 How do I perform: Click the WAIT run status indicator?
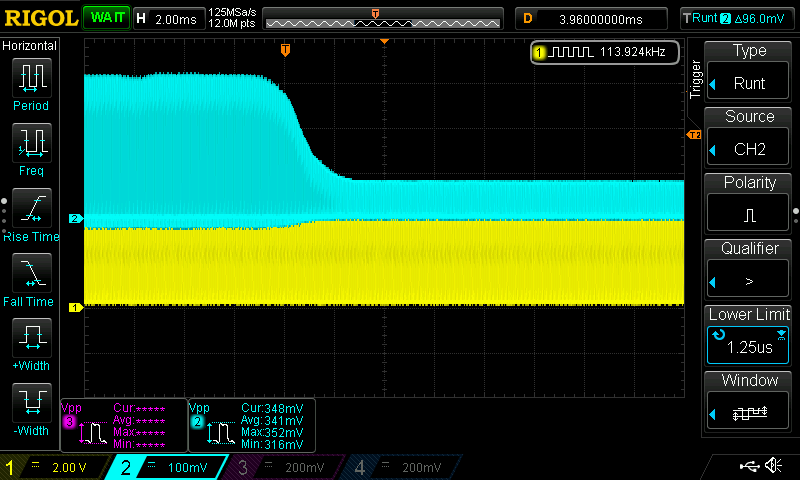tap(105, 18)
